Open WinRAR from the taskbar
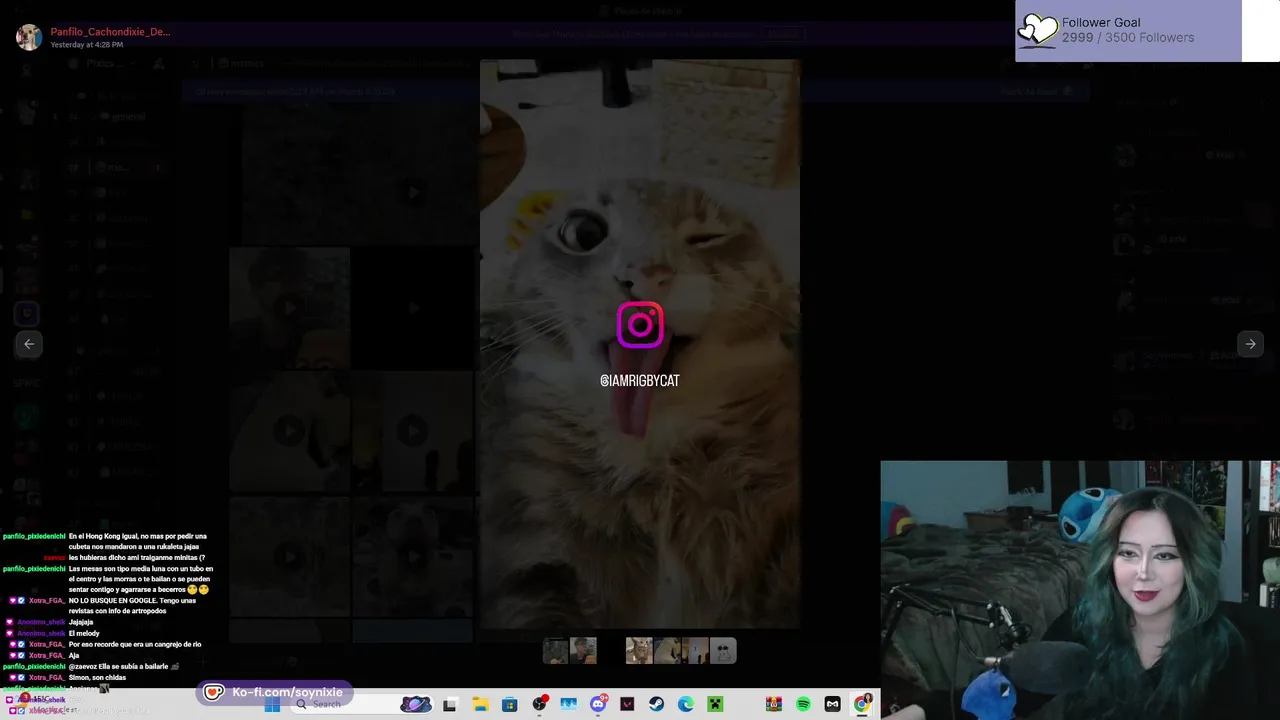This screenshot has width=1280, height=720. click(774, 705)
